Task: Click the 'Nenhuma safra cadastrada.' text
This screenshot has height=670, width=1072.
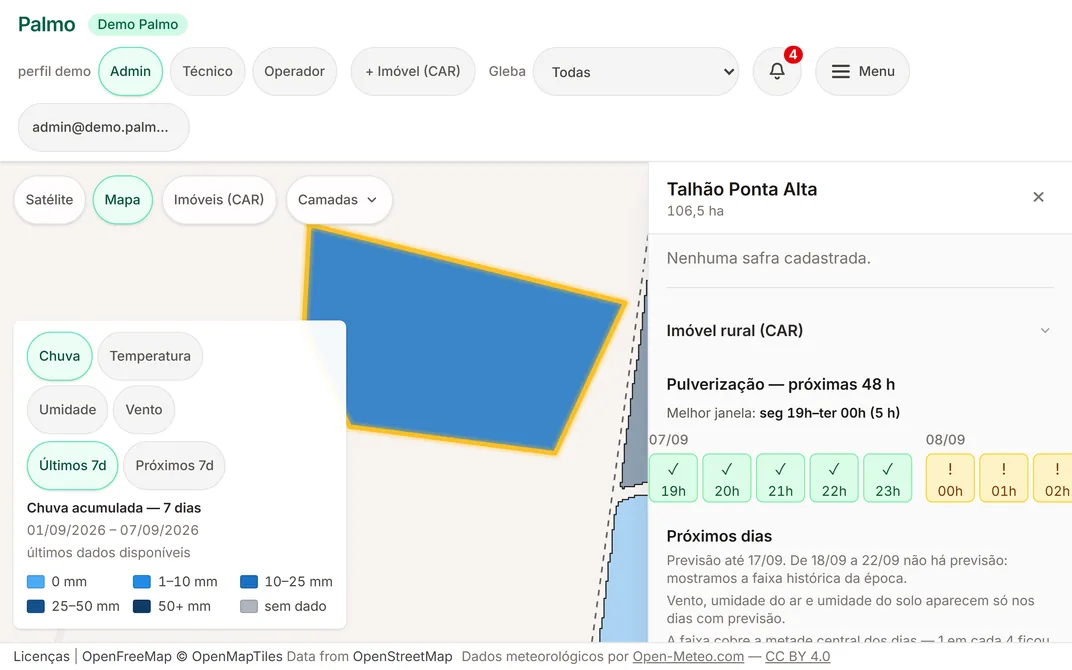Action: pyautogui.click(x=768, y=258)
